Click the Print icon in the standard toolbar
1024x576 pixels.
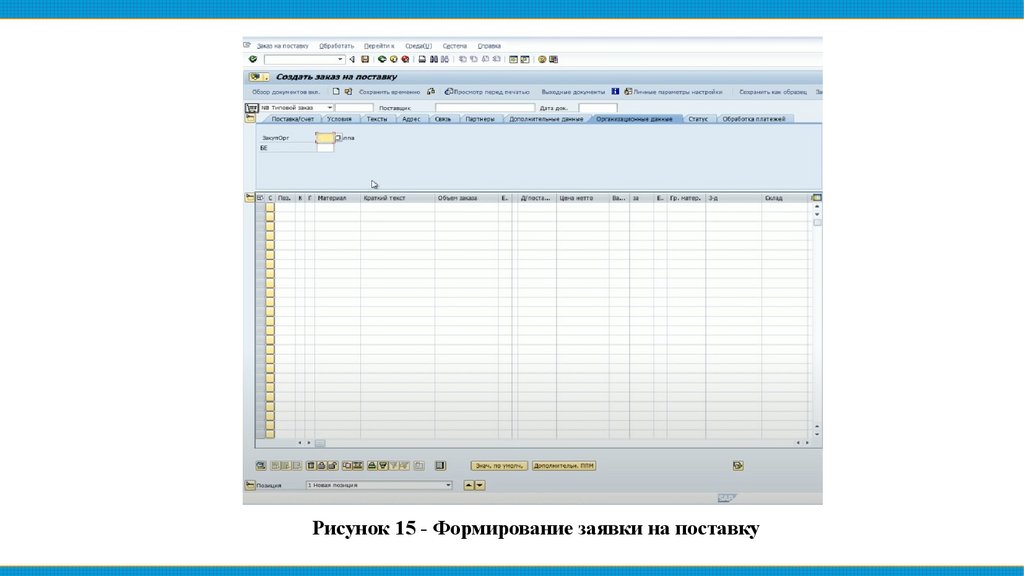point(422,59)
